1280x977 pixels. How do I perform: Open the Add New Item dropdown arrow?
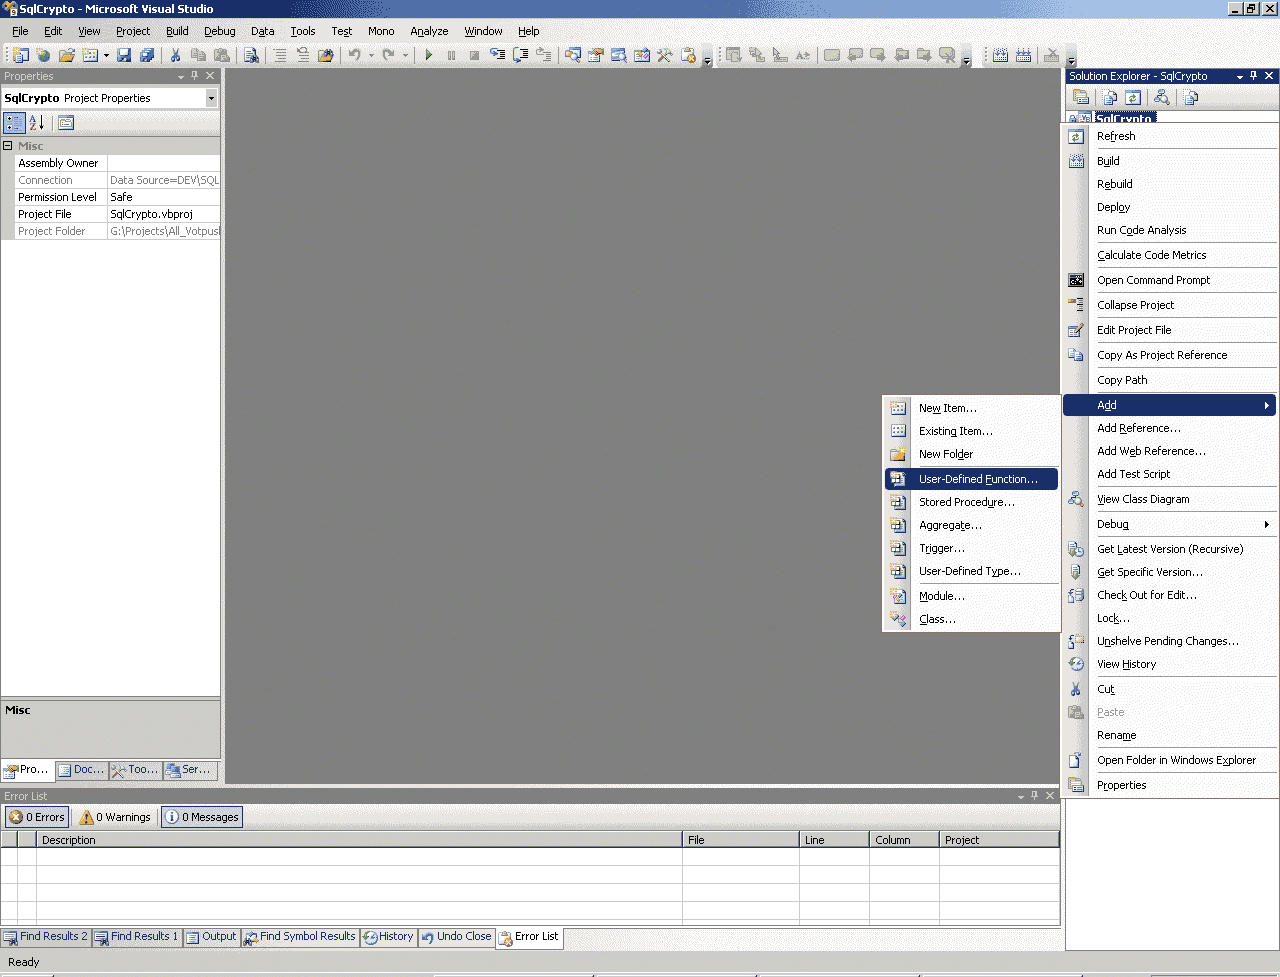pos(106,56)
